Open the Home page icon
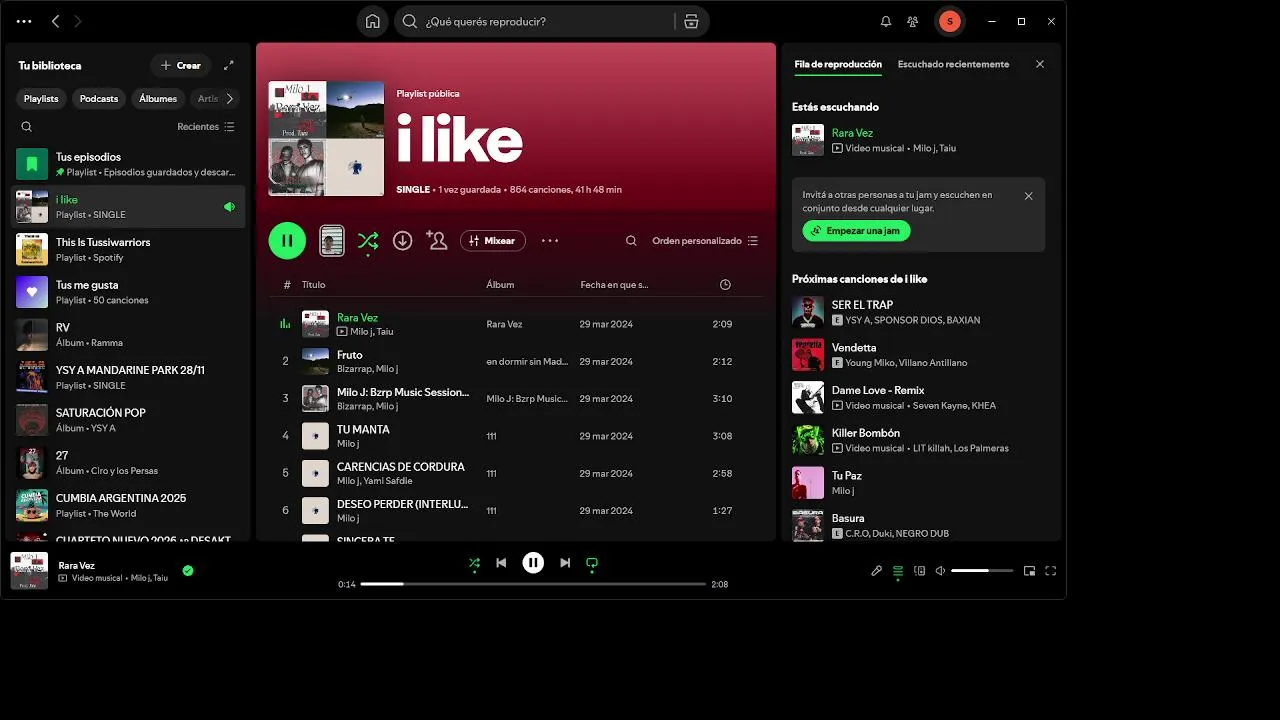 pos(373,21)
